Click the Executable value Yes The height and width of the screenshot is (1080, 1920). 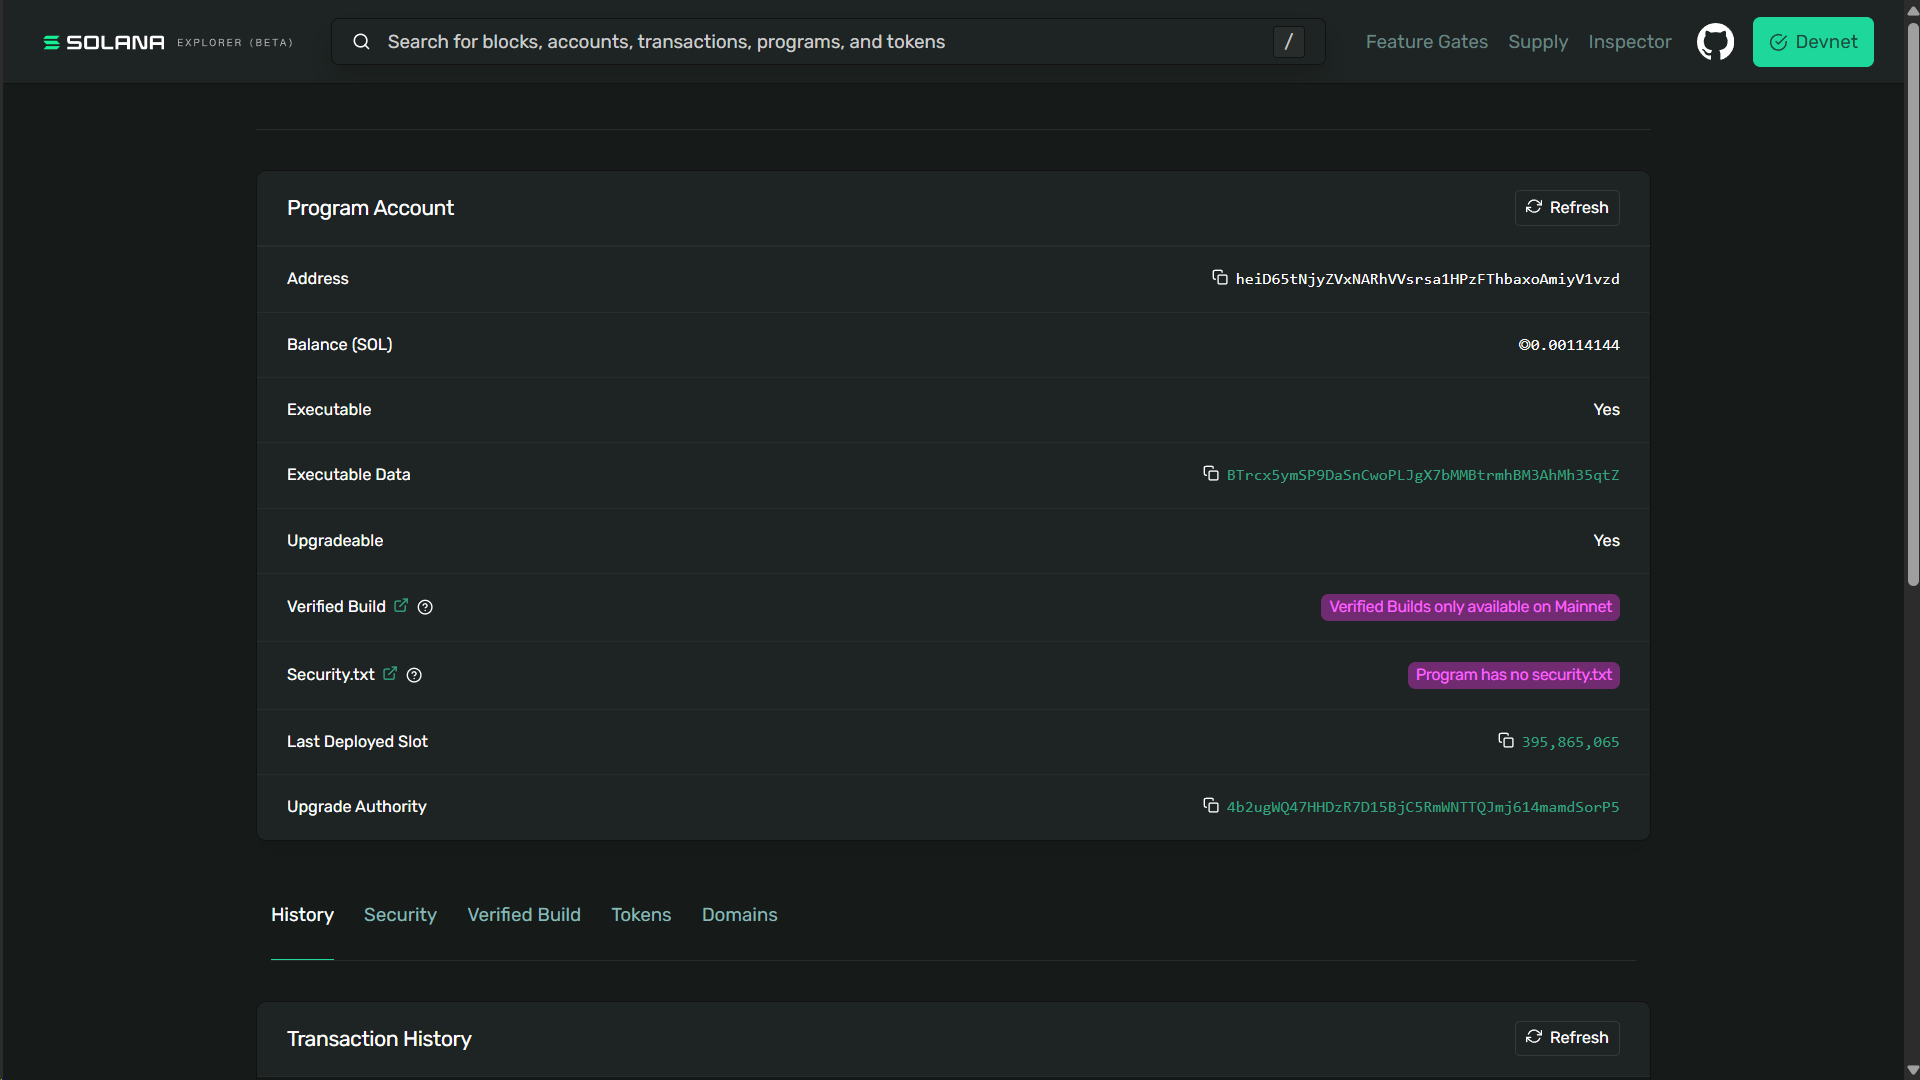click(1606, 409)
